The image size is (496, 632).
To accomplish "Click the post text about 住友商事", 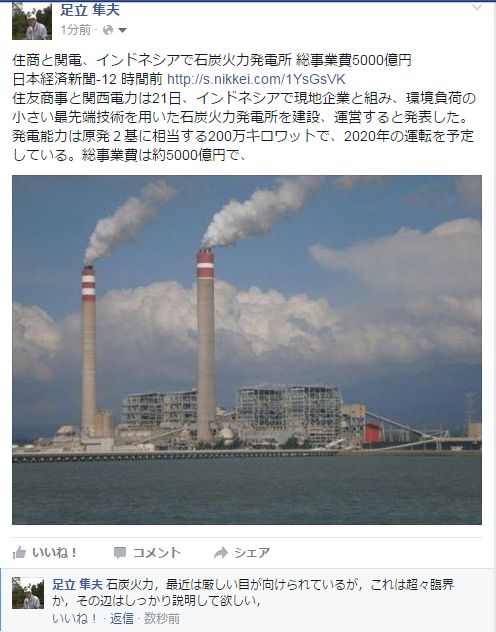I will (244, 127).
